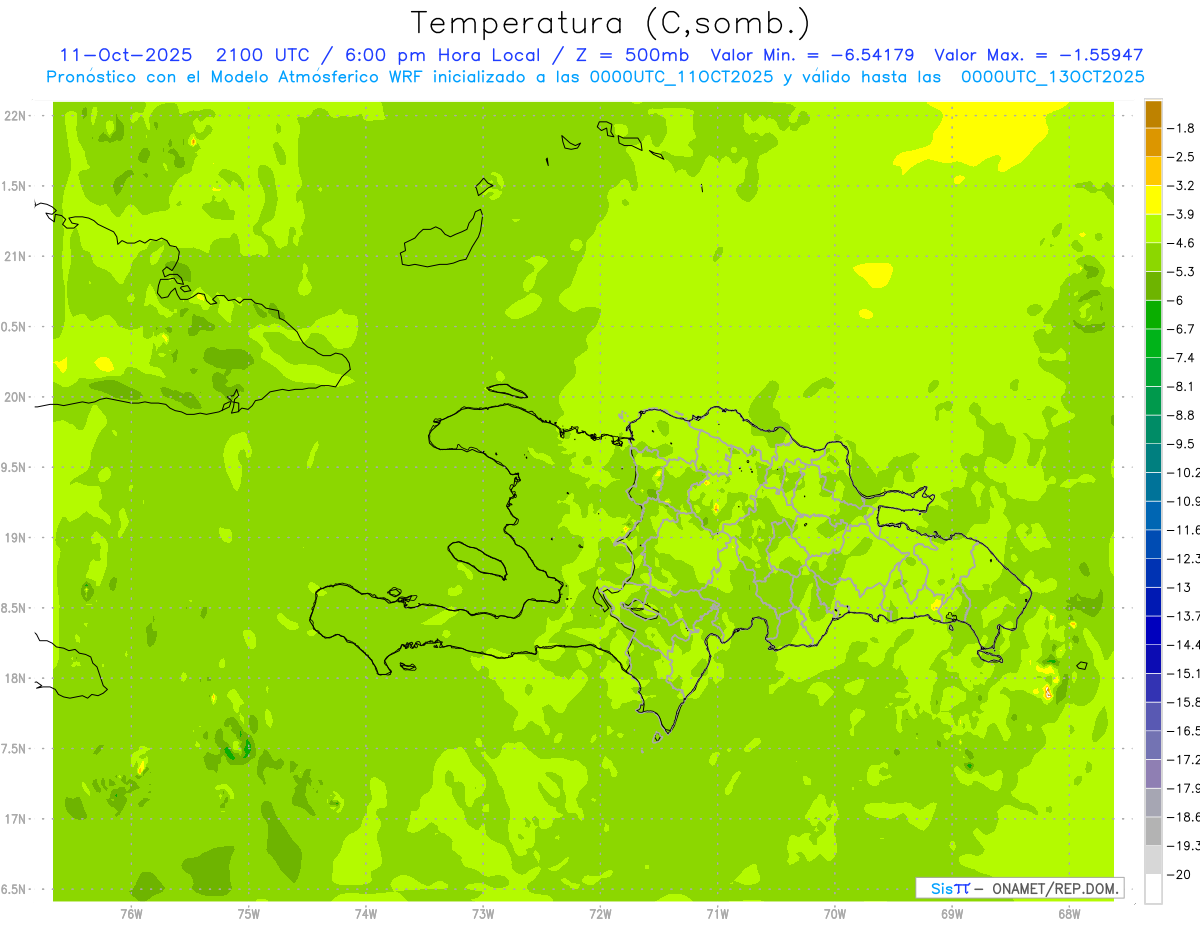Click the yellow swatch between -3.2 and -3.9
This screenshot has height=927, width=1200.
(x=1153, y=200)
